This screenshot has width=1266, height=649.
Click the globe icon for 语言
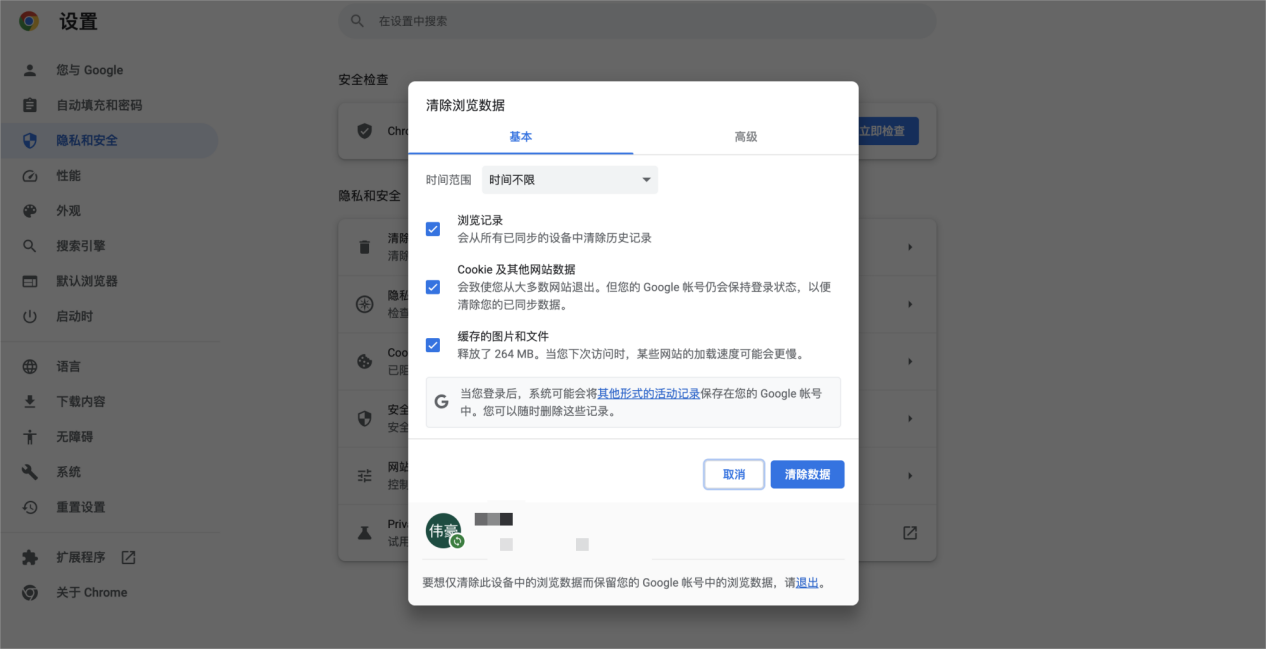pos(30,367)
